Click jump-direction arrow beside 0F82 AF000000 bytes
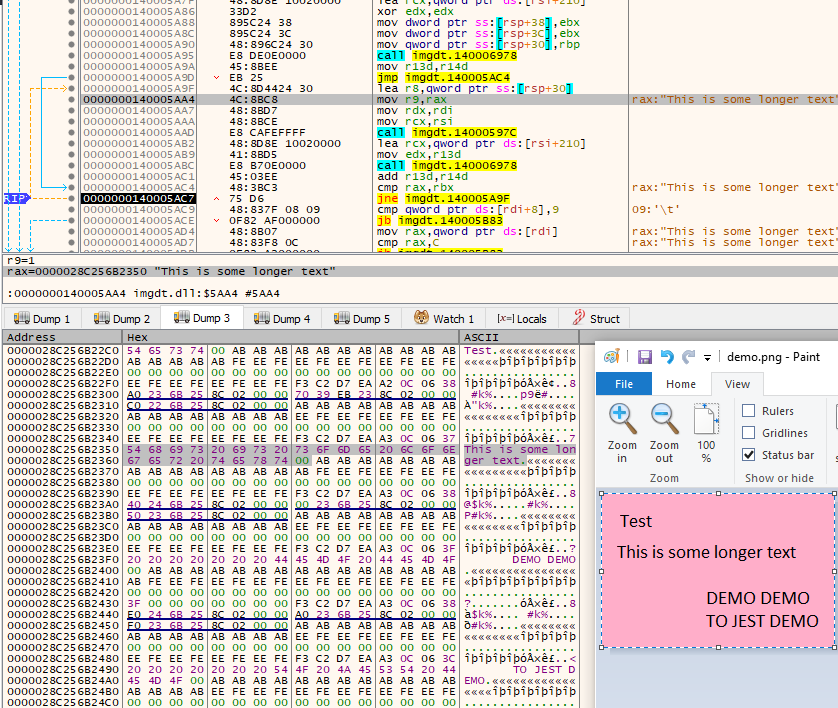 point(216,220)
